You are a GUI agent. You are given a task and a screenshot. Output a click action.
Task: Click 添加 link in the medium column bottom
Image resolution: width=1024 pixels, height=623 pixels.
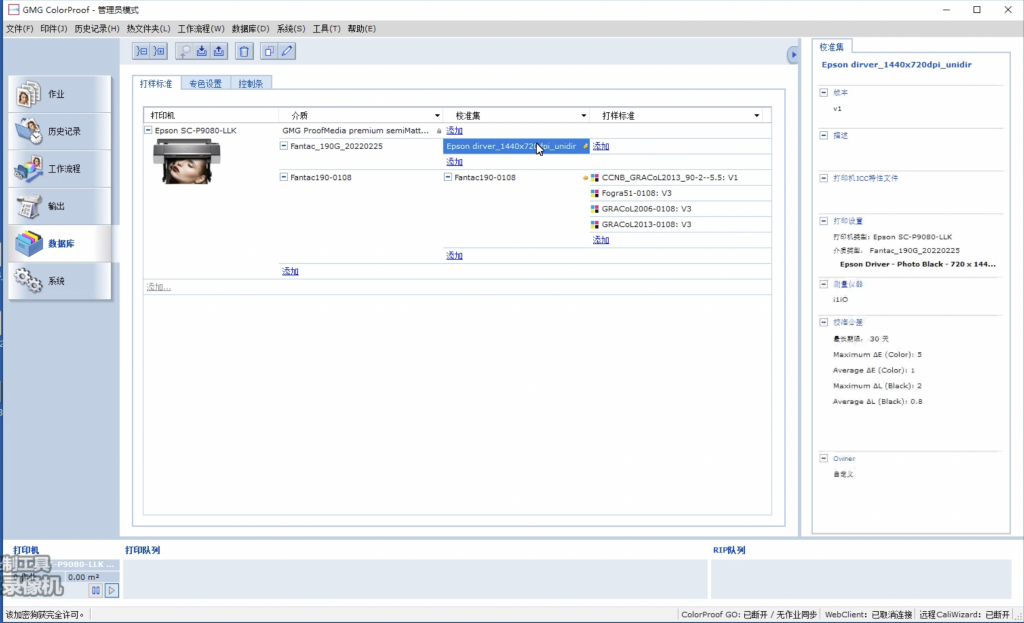[x=290, y=272]
